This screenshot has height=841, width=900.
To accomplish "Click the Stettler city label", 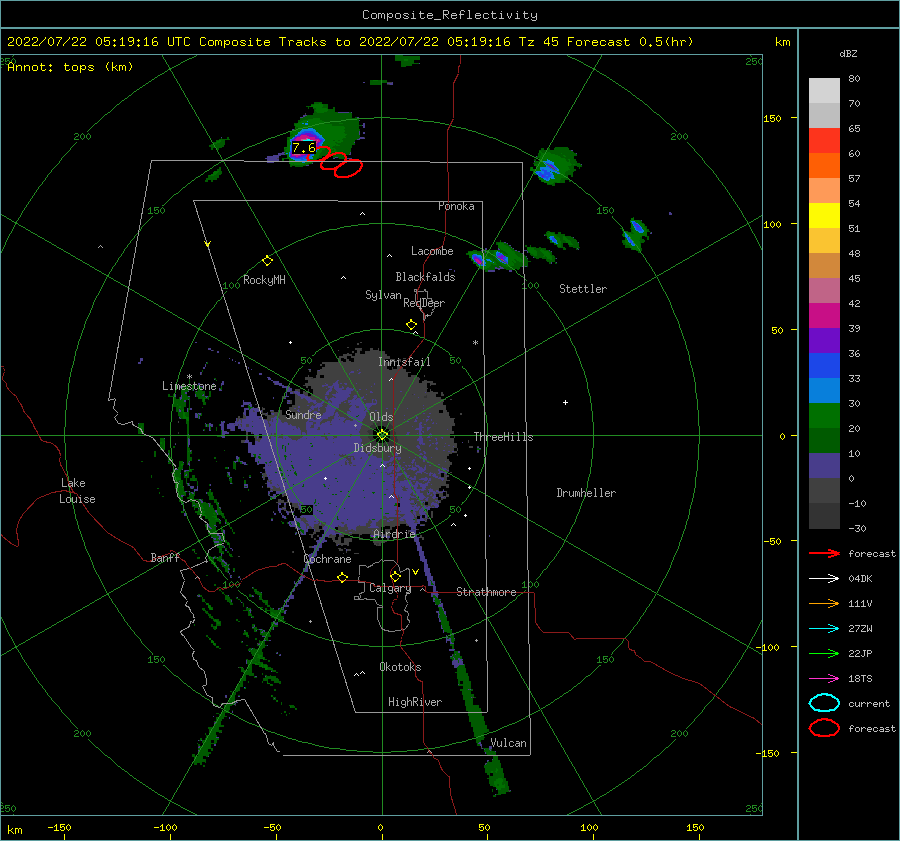I will click(x=583, y=289).
